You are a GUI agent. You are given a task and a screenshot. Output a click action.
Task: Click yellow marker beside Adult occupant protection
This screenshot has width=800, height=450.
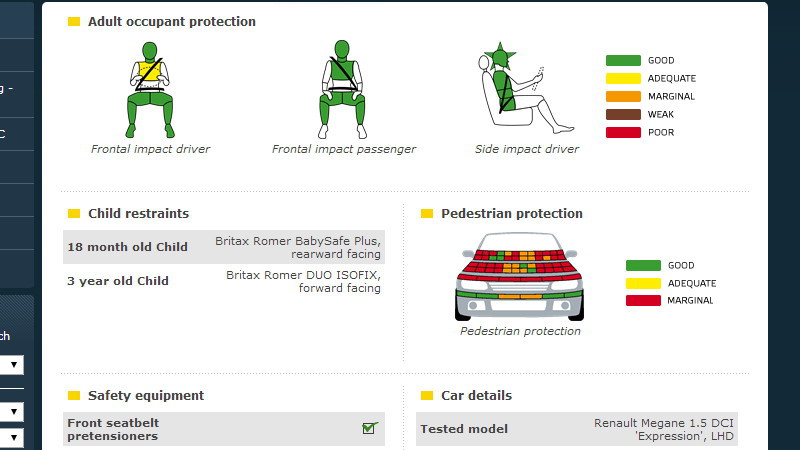74,21
